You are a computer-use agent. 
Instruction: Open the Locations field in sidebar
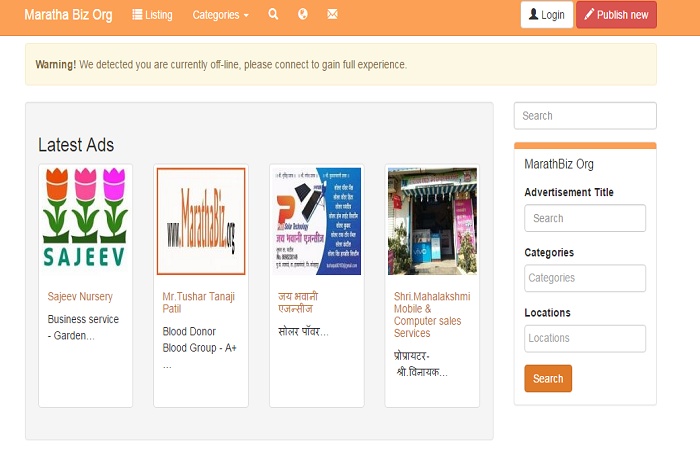585,338
